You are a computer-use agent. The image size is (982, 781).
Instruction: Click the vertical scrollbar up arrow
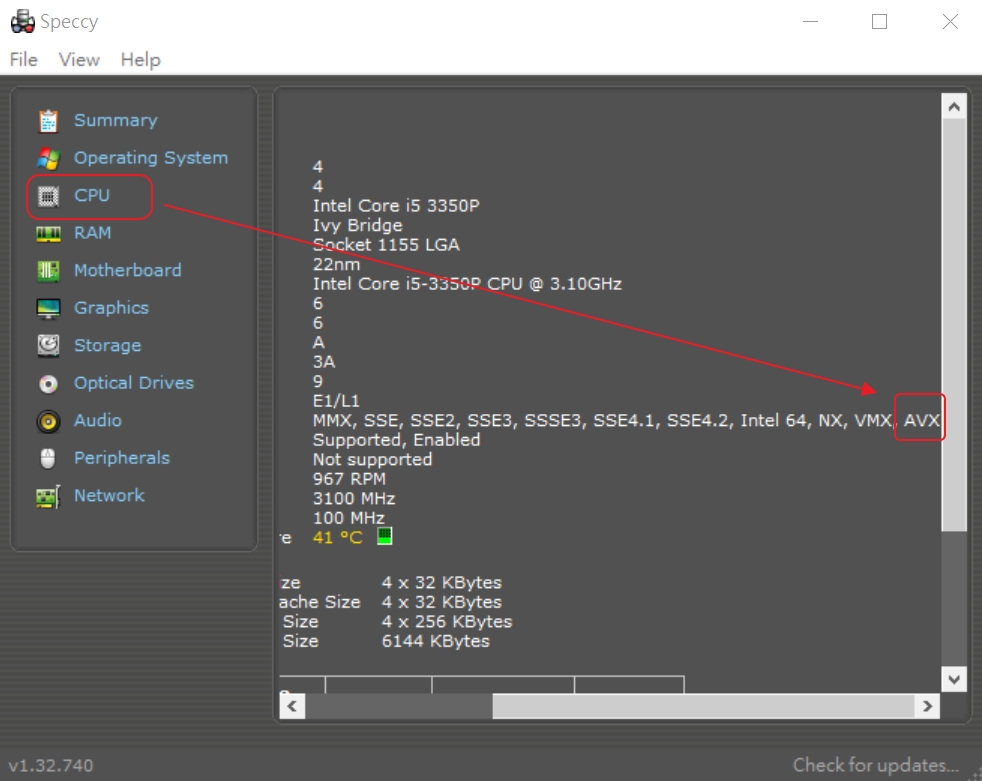(954, 106)
